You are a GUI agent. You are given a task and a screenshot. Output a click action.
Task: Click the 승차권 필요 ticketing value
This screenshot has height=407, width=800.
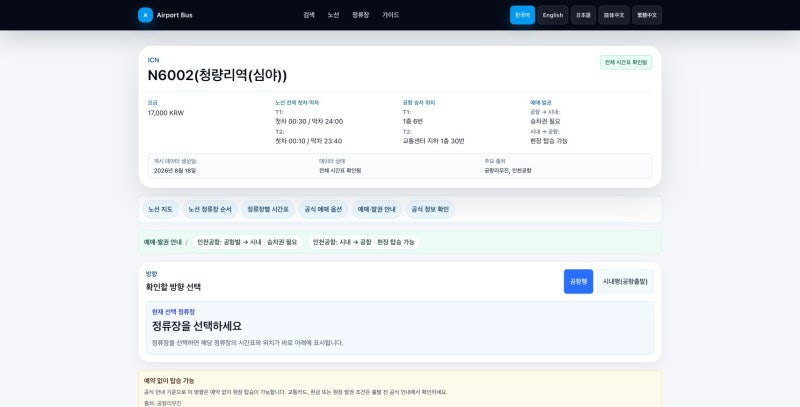click(x=545, y=122)
